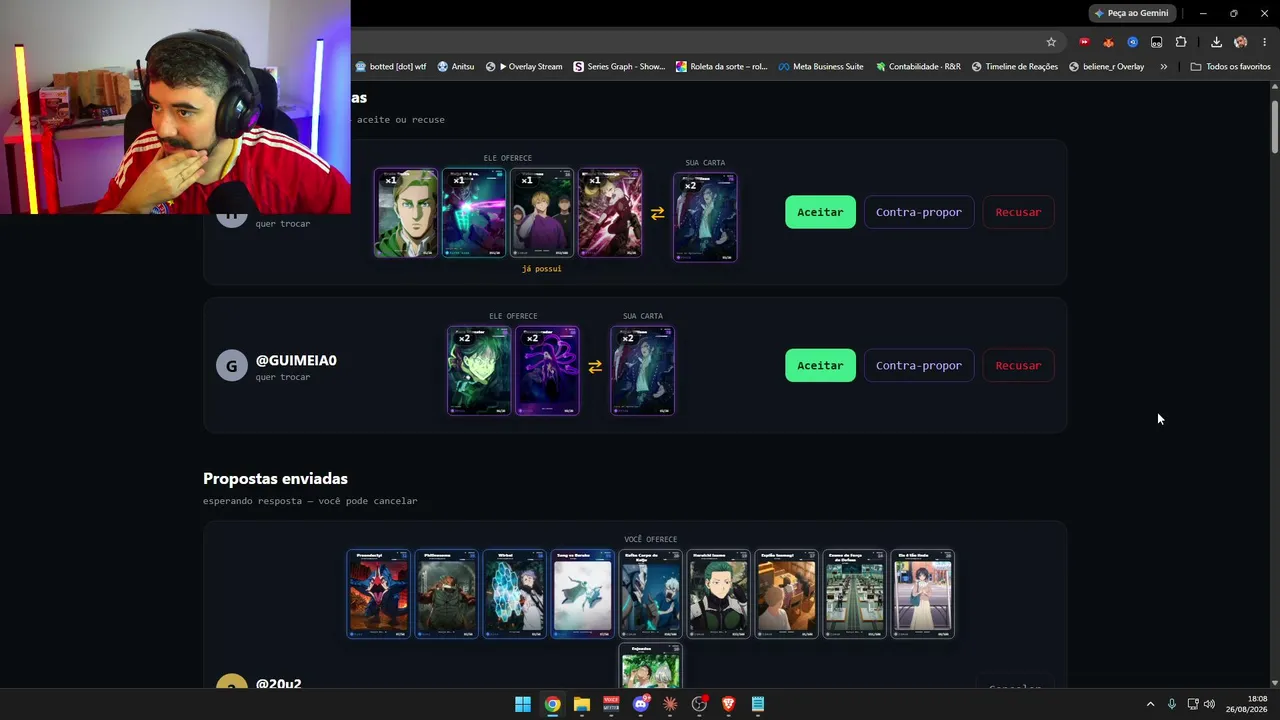Image resolution: width=1280 pixels, height=720 pixels.
Task: Click the page vertical scrollbar thumb
Action: (x=1275, y=128)
